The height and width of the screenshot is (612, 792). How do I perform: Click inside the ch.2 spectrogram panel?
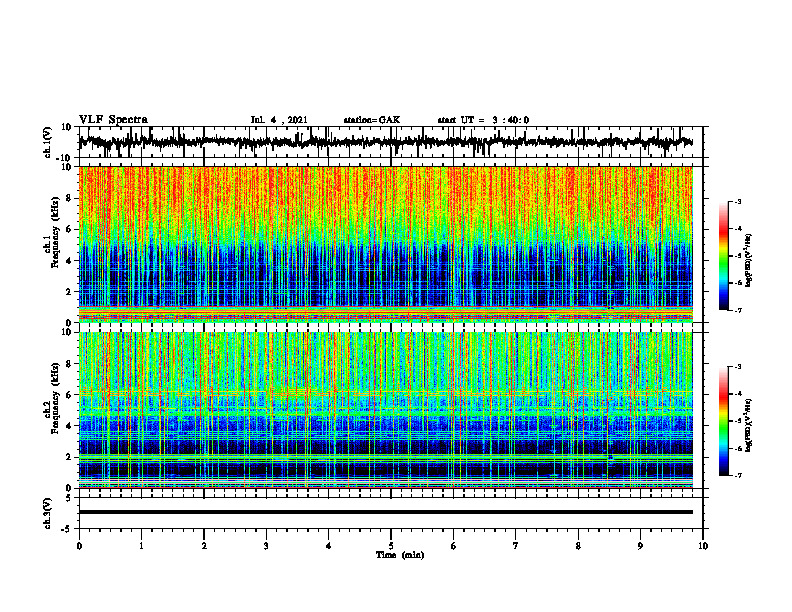click(x=386, y=410)
